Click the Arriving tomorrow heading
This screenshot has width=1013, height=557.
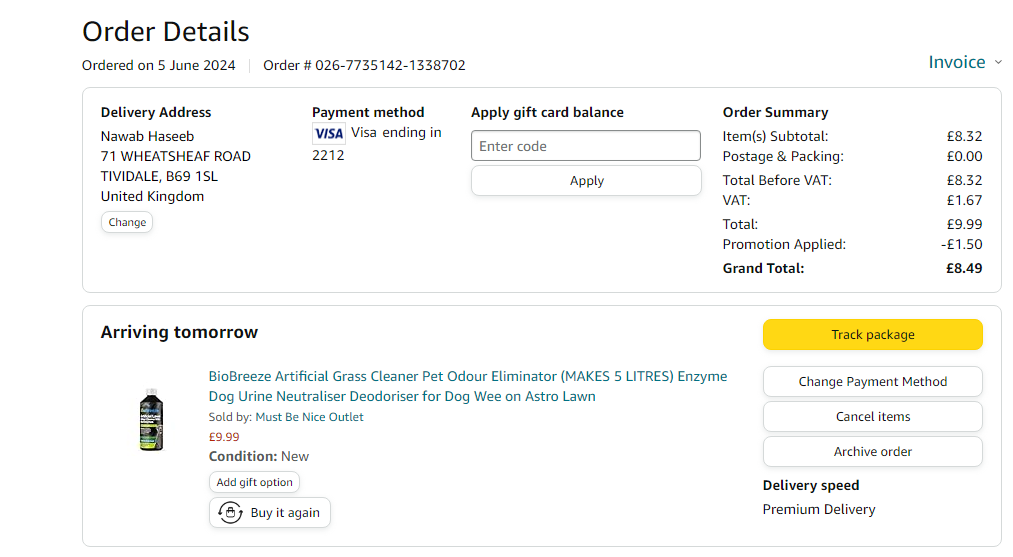tap(179, 332)
